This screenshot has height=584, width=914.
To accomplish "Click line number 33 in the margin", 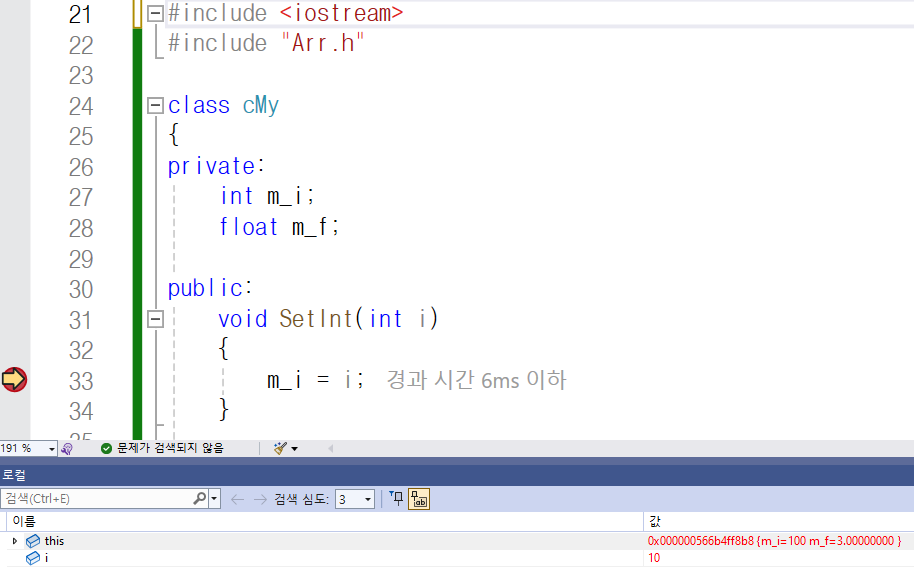I will coord(80,381).
